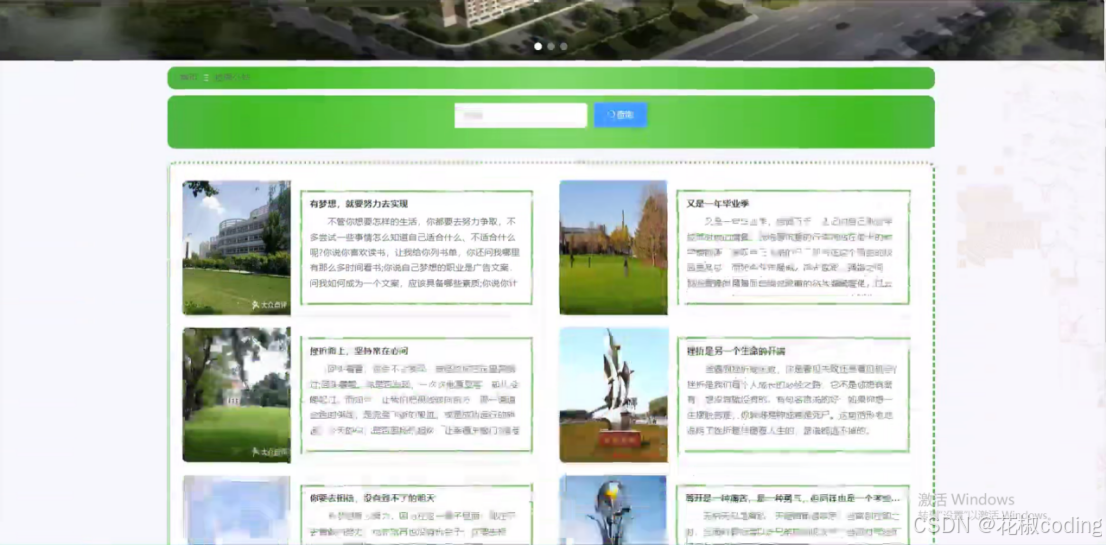Open the blurry light-blue thumbnail in the bottom row
The image size is (1106, 545).
[x=236, y=510]
